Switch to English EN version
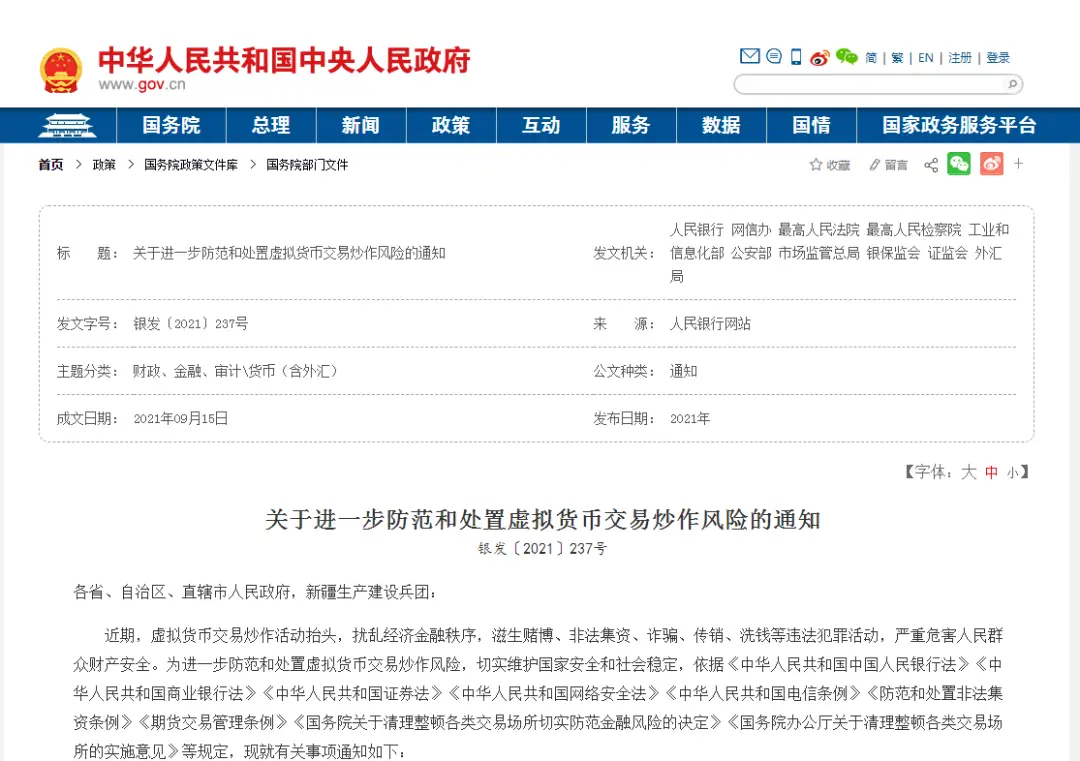 click(x=926, y=58)
